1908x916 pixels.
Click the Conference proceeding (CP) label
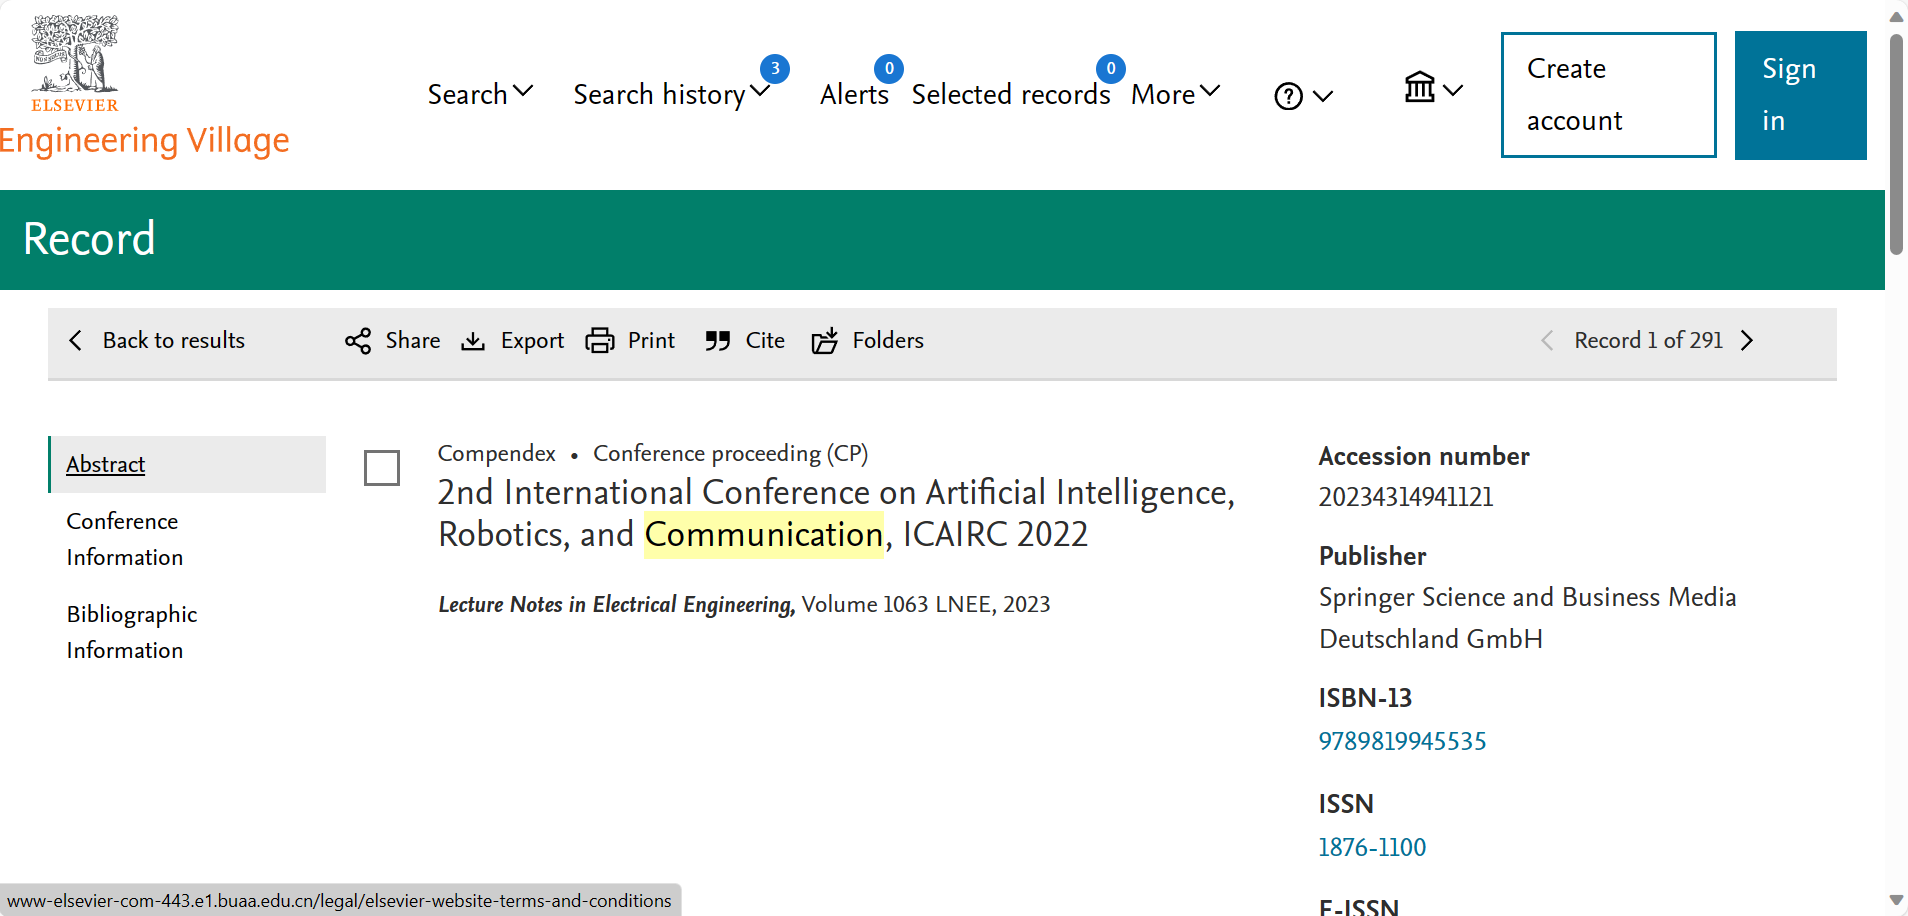(x=730, y=453)
